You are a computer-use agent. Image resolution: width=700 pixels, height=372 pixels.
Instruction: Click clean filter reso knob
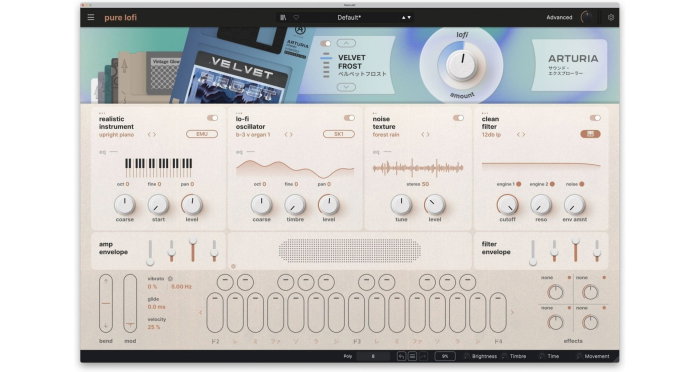click(x=541, y=205)
